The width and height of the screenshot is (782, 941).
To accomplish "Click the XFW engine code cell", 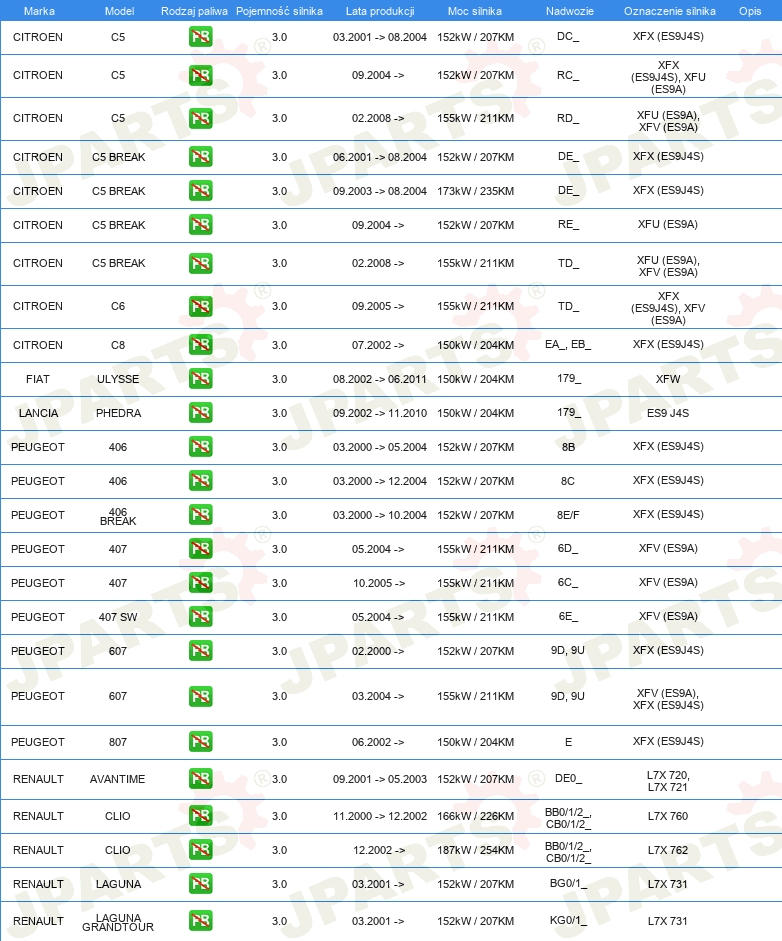I will point(668,379).
